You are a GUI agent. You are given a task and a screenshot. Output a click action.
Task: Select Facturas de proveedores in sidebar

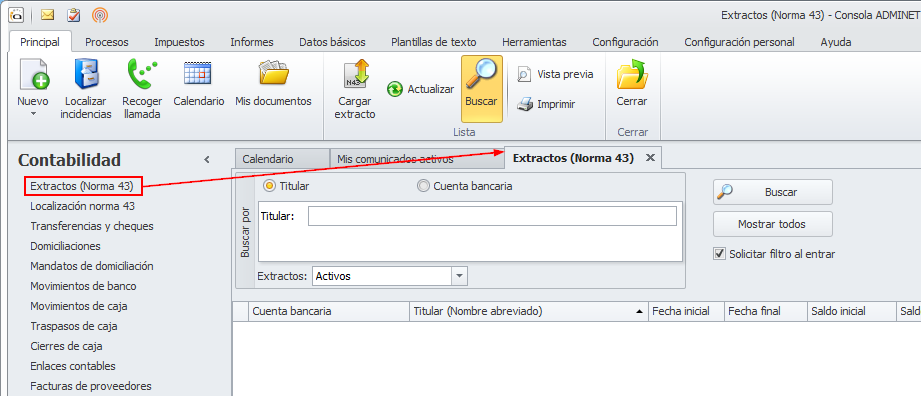[91, 386]
